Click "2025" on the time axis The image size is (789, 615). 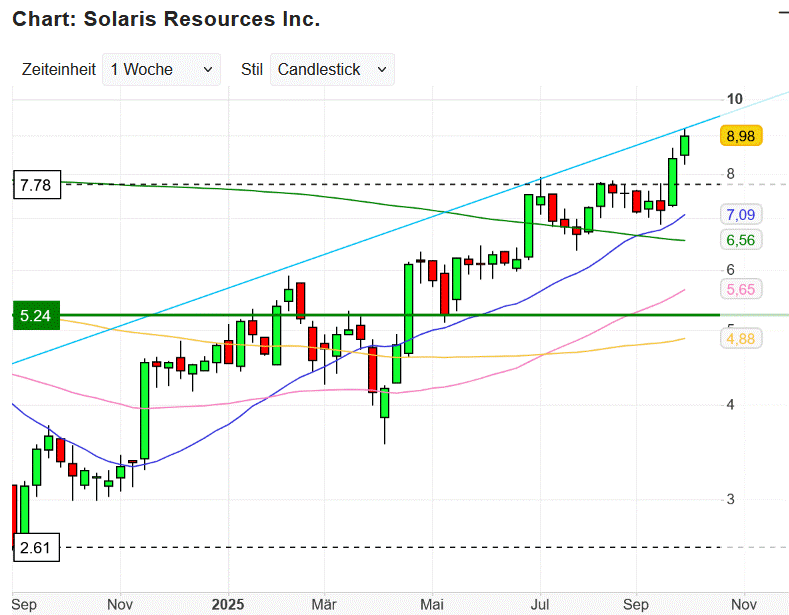(x=227, y=605)
